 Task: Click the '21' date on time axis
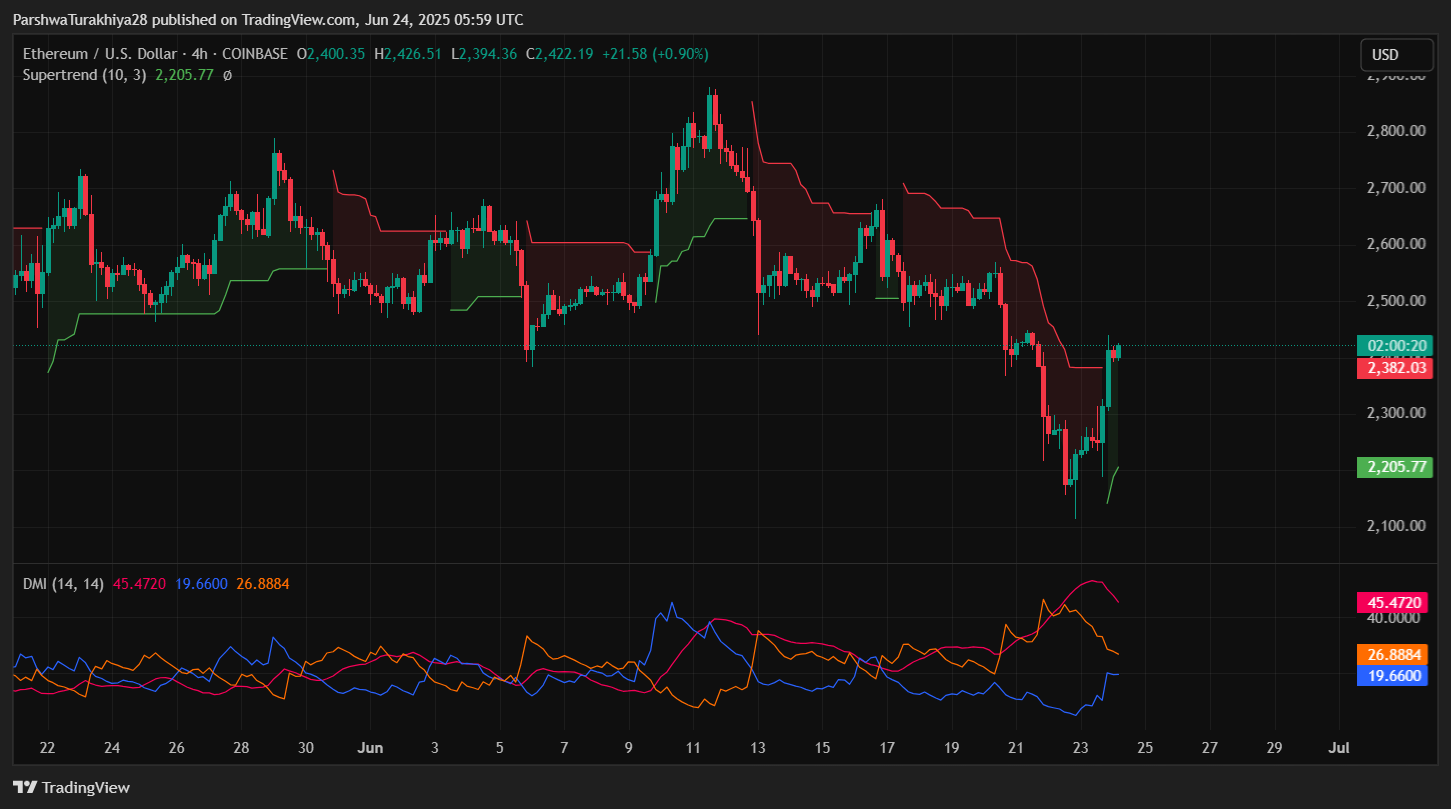tap(1016, 748)
